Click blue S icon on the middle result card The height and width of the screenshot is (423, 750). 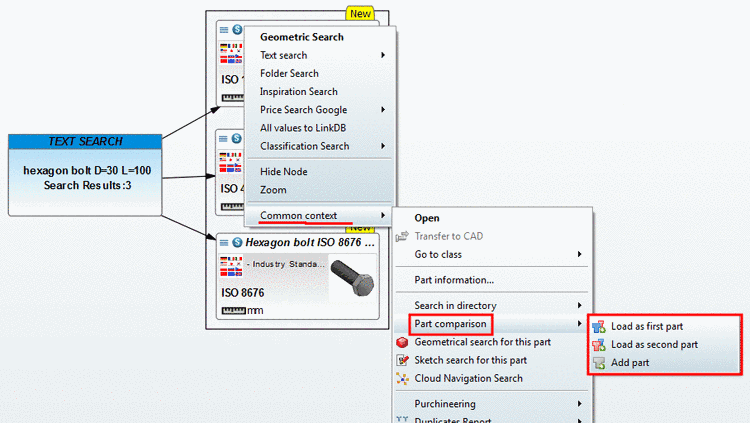pyautogui.click(x=236, y=139)
